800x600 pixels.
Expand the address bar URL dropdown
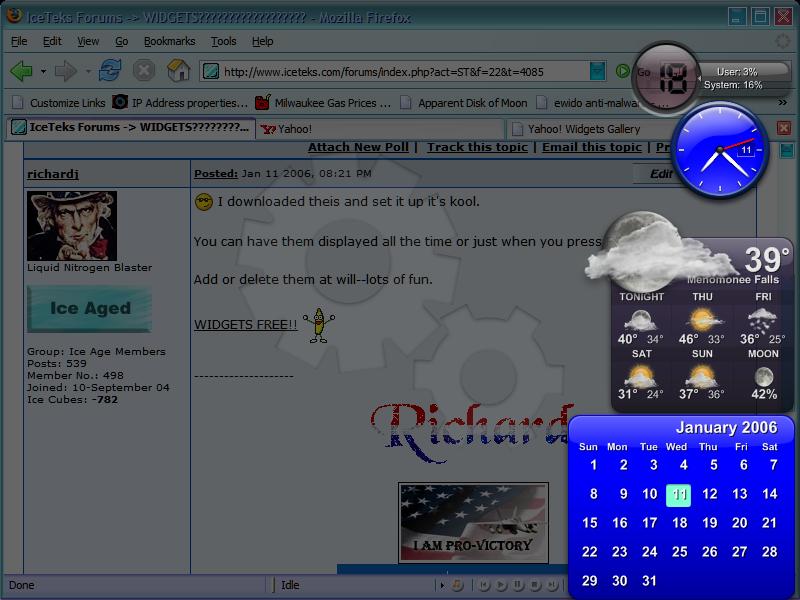point(597,71)
